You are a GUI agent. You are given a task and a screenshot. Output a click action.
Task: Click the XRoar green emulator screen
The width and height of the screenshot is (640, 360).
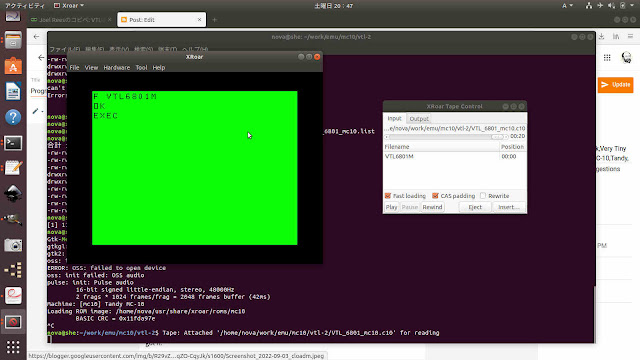point(195,168)
